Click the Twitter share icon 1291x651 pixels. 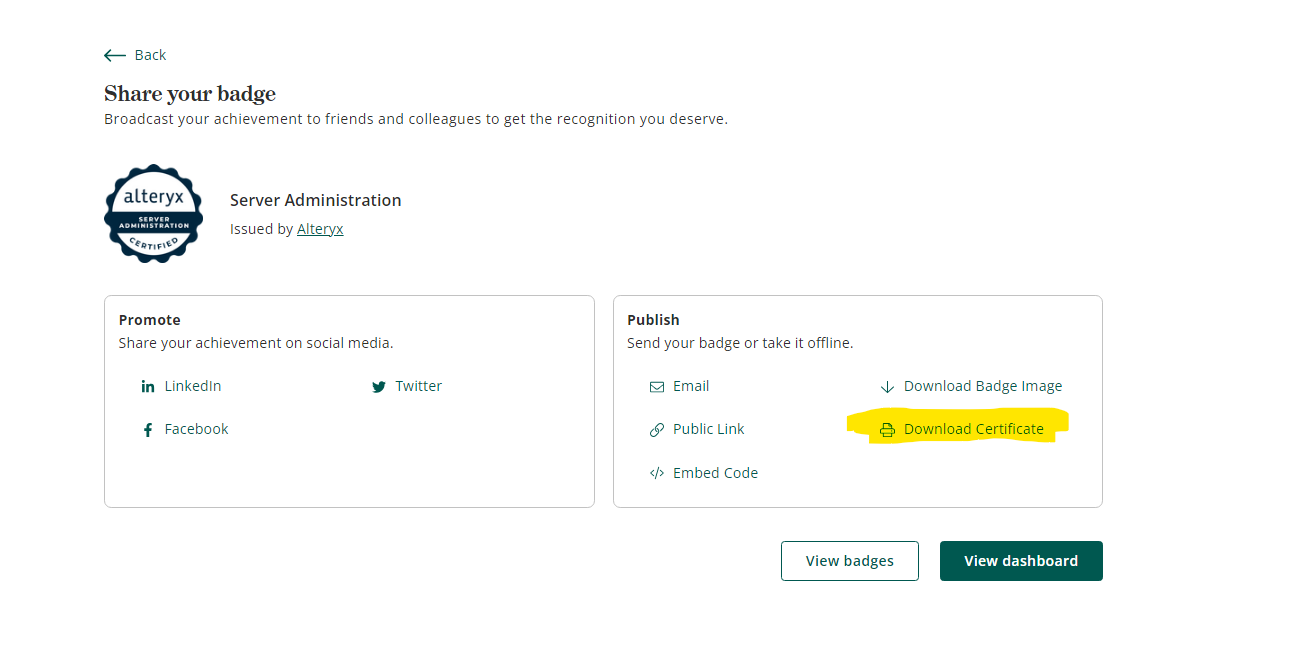coord(379,386)
